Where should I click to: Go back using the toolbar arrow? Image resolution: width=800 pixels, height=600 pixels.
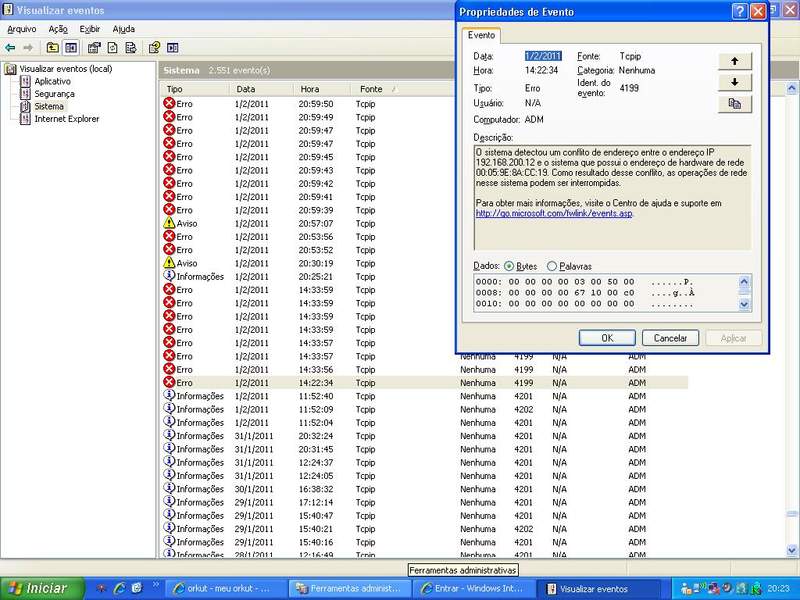(x=10, y=48)
